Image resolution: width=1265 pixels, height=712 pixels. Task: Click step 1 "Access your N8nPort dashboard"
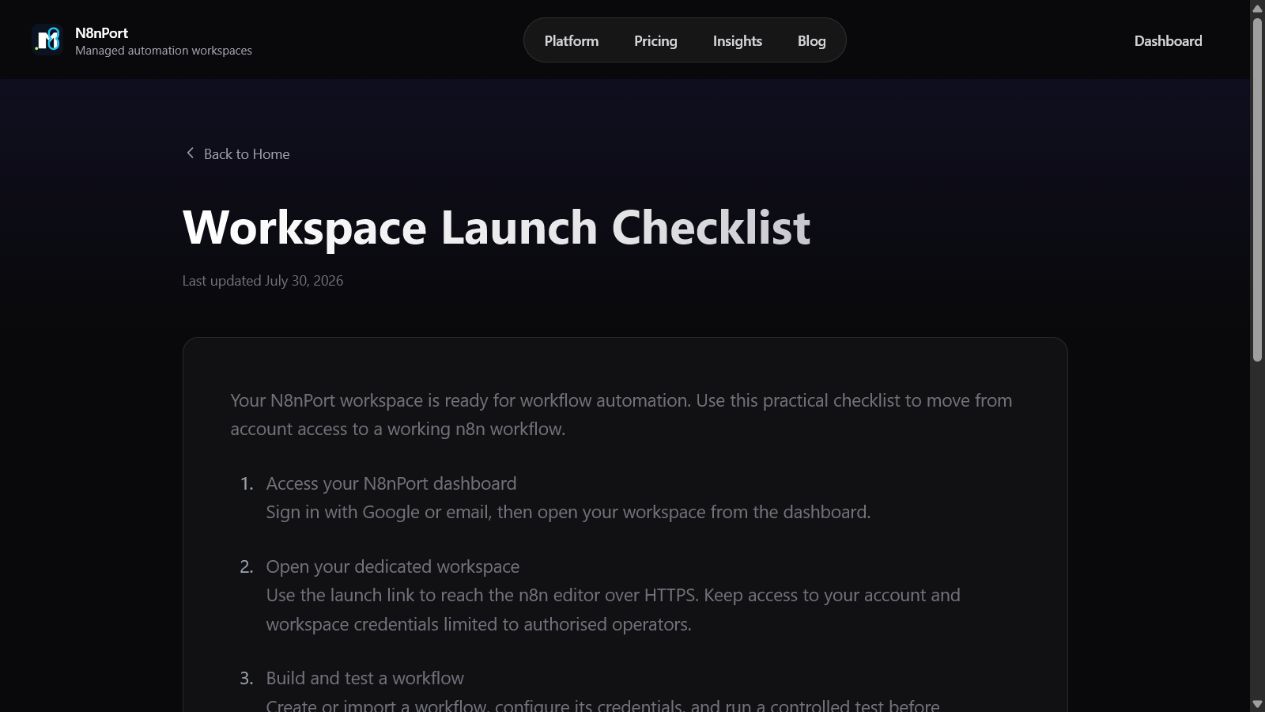(x=391, y=483)
